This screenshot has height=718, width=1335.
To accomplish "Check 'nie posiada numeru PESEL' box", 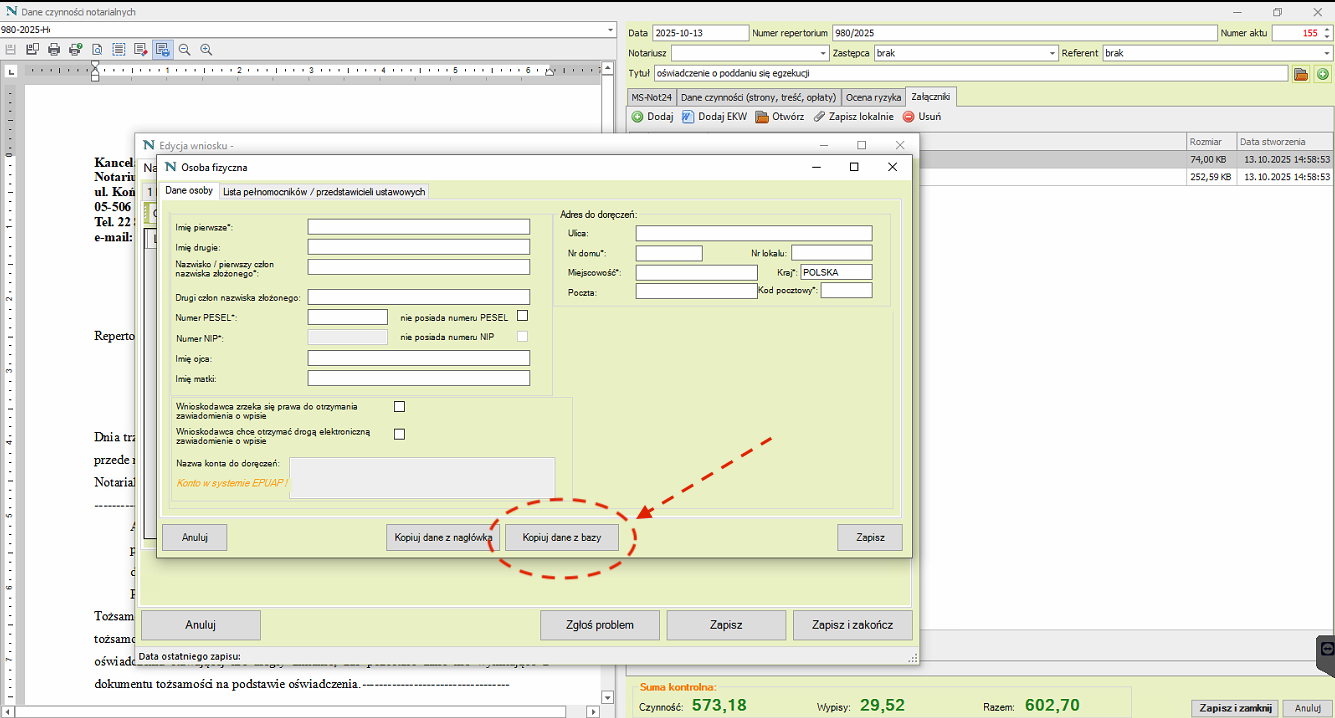I will (x=522, y=316).
